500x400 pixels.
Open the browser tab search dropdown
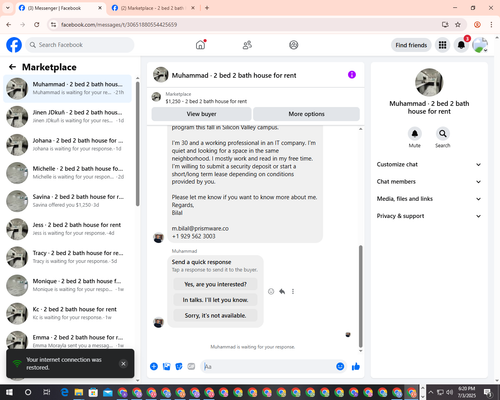tap(8, 8)
